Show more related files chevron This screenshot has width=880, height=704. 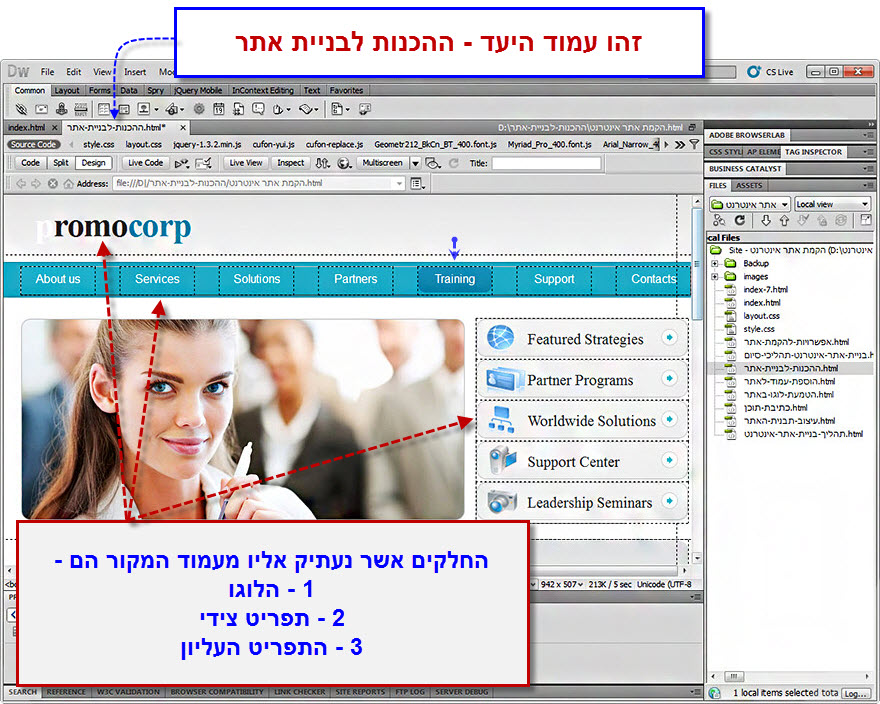[x=680, y=144]
